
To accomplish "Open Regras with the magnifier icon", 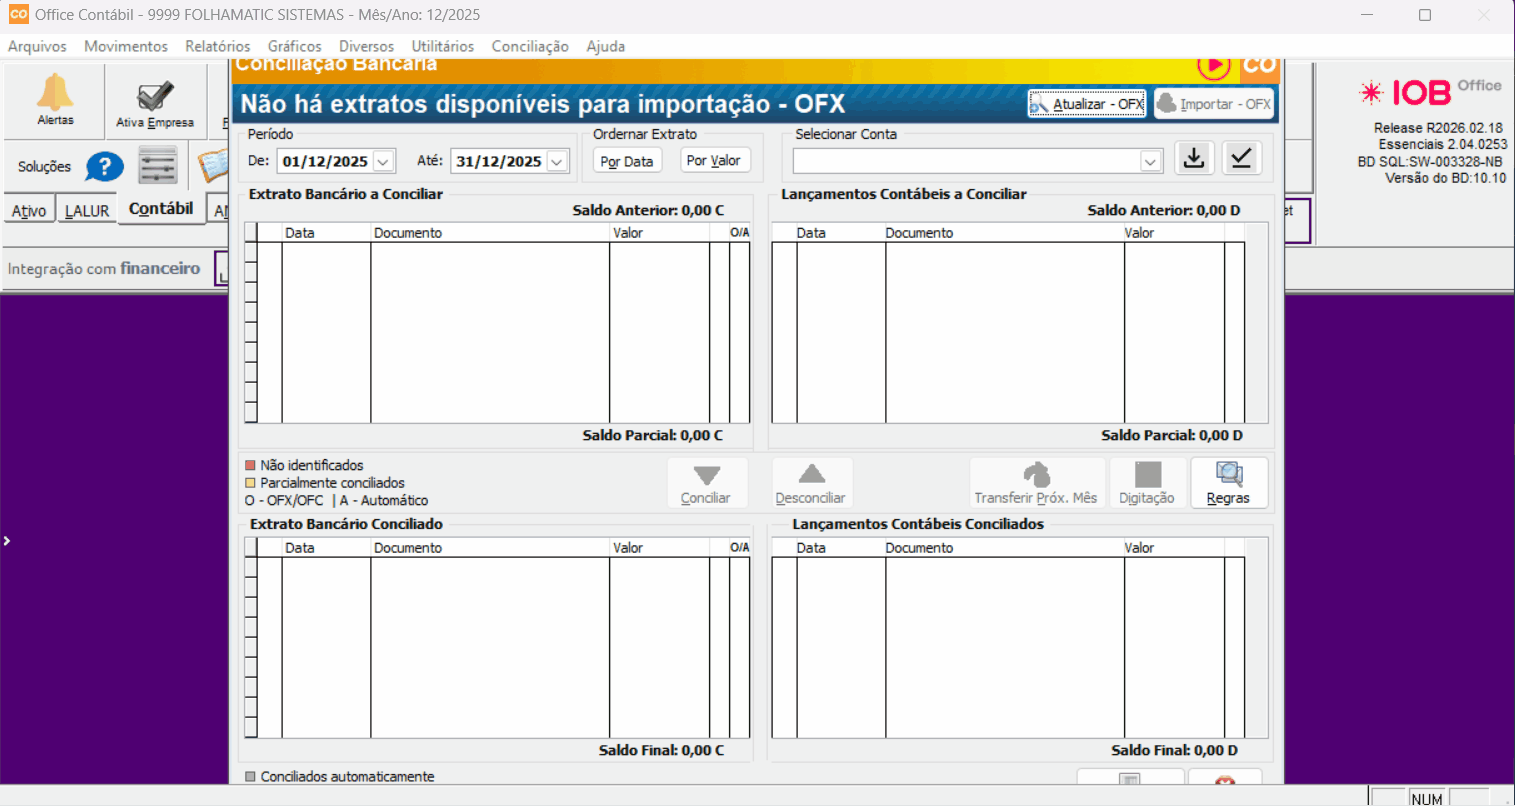I will coord(1228,483).
